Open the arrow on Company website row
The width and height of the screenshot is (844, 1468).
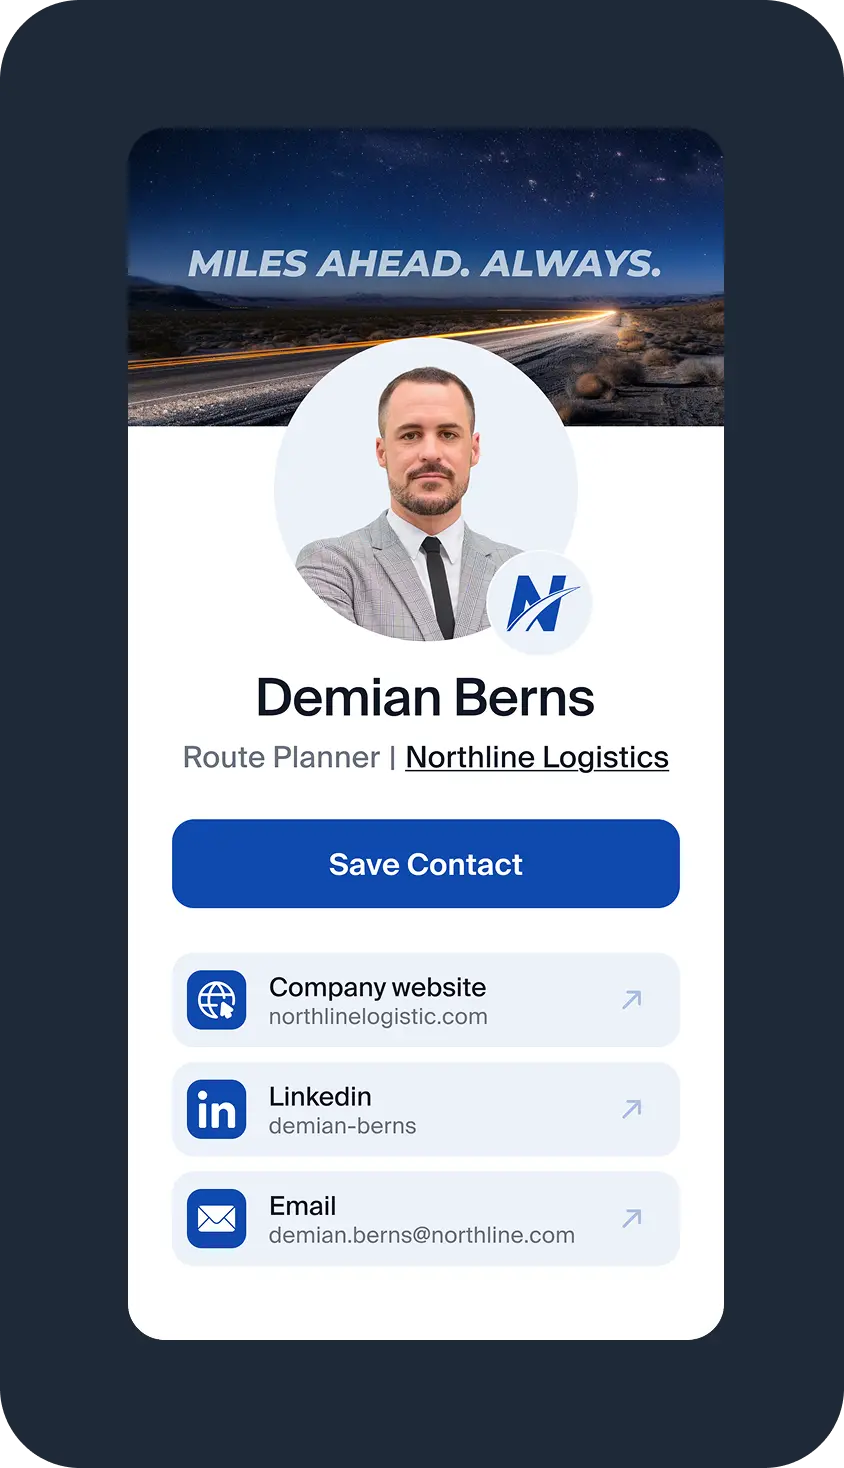631,1000
